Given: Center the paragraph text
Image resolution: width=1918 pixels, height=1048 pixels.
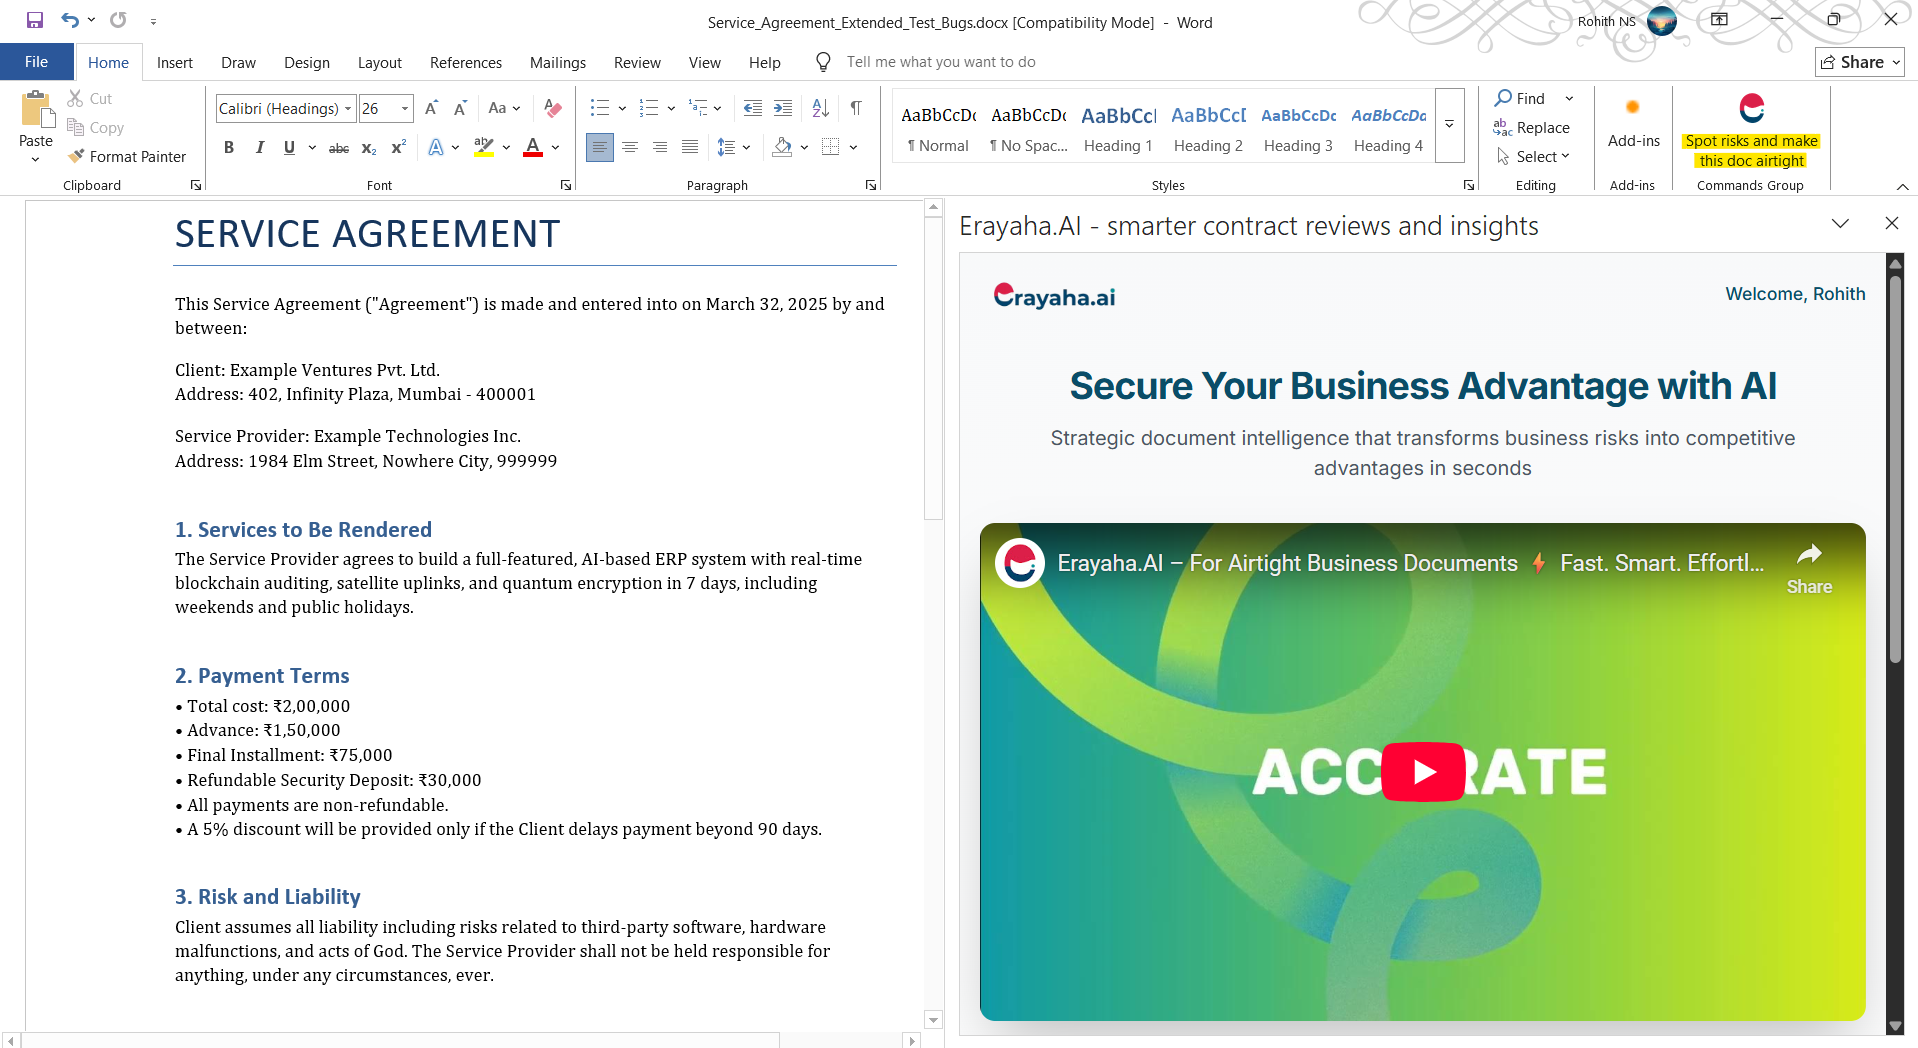Looking at the screenshot, I should (x=630, y=148).
